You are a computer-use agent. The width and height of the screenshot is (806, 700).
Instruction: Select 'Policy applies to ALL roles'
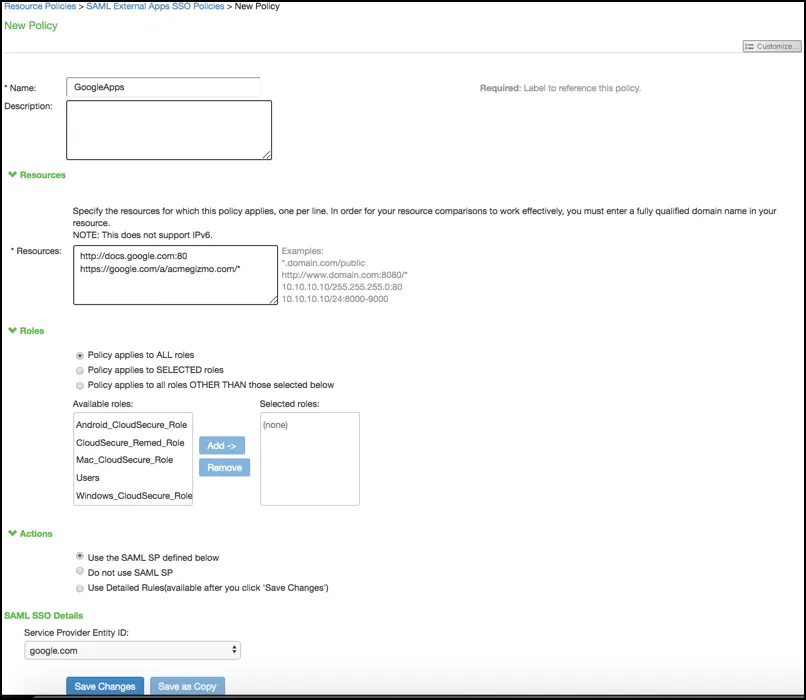click(x=80, y=356)
